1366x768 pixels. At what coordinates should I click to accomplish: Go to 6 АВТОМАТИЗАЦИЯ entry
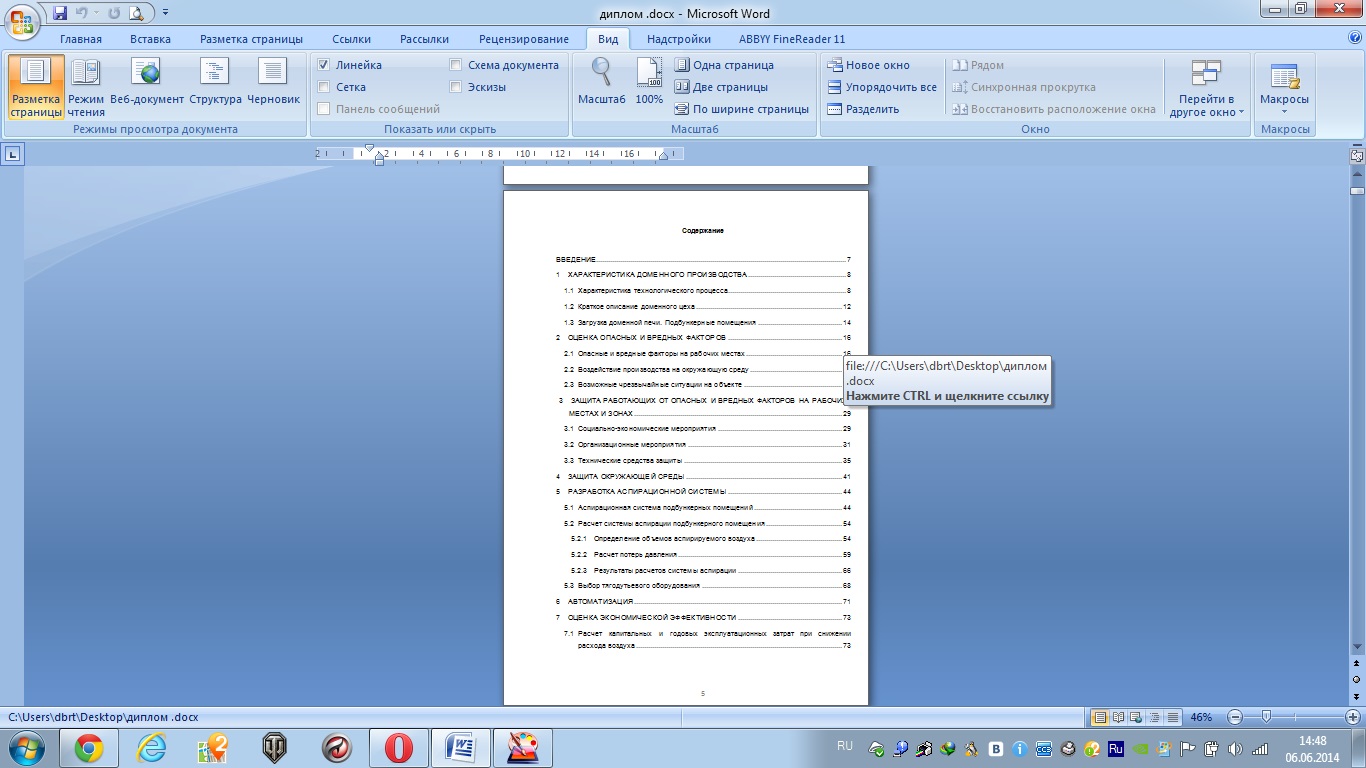[x=703, y=601]
